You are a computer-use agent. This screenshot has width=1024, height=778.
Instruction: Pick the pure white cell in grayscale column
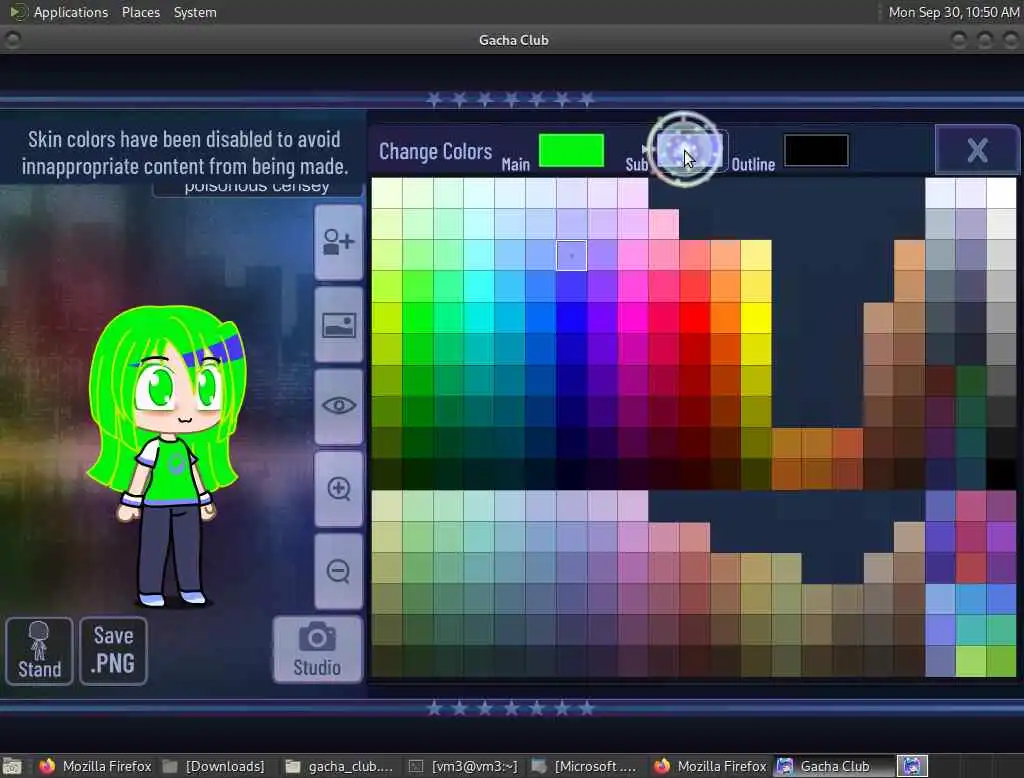[x=1001, y=193]
